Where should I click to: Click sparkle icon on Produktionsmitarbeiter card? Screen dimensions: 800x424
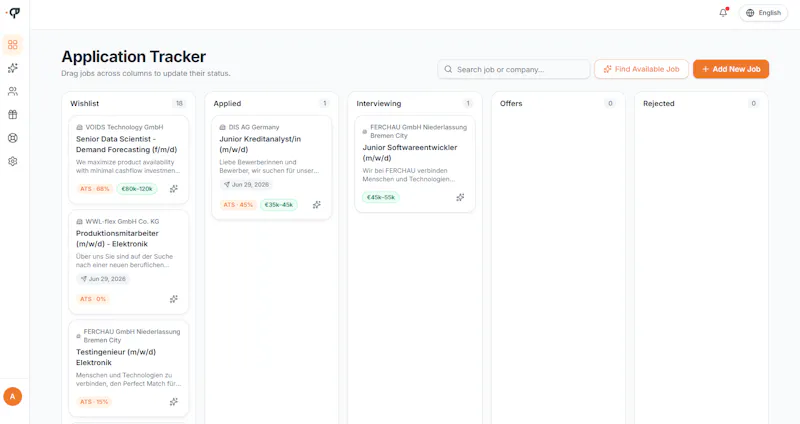(x=173, y=299)
